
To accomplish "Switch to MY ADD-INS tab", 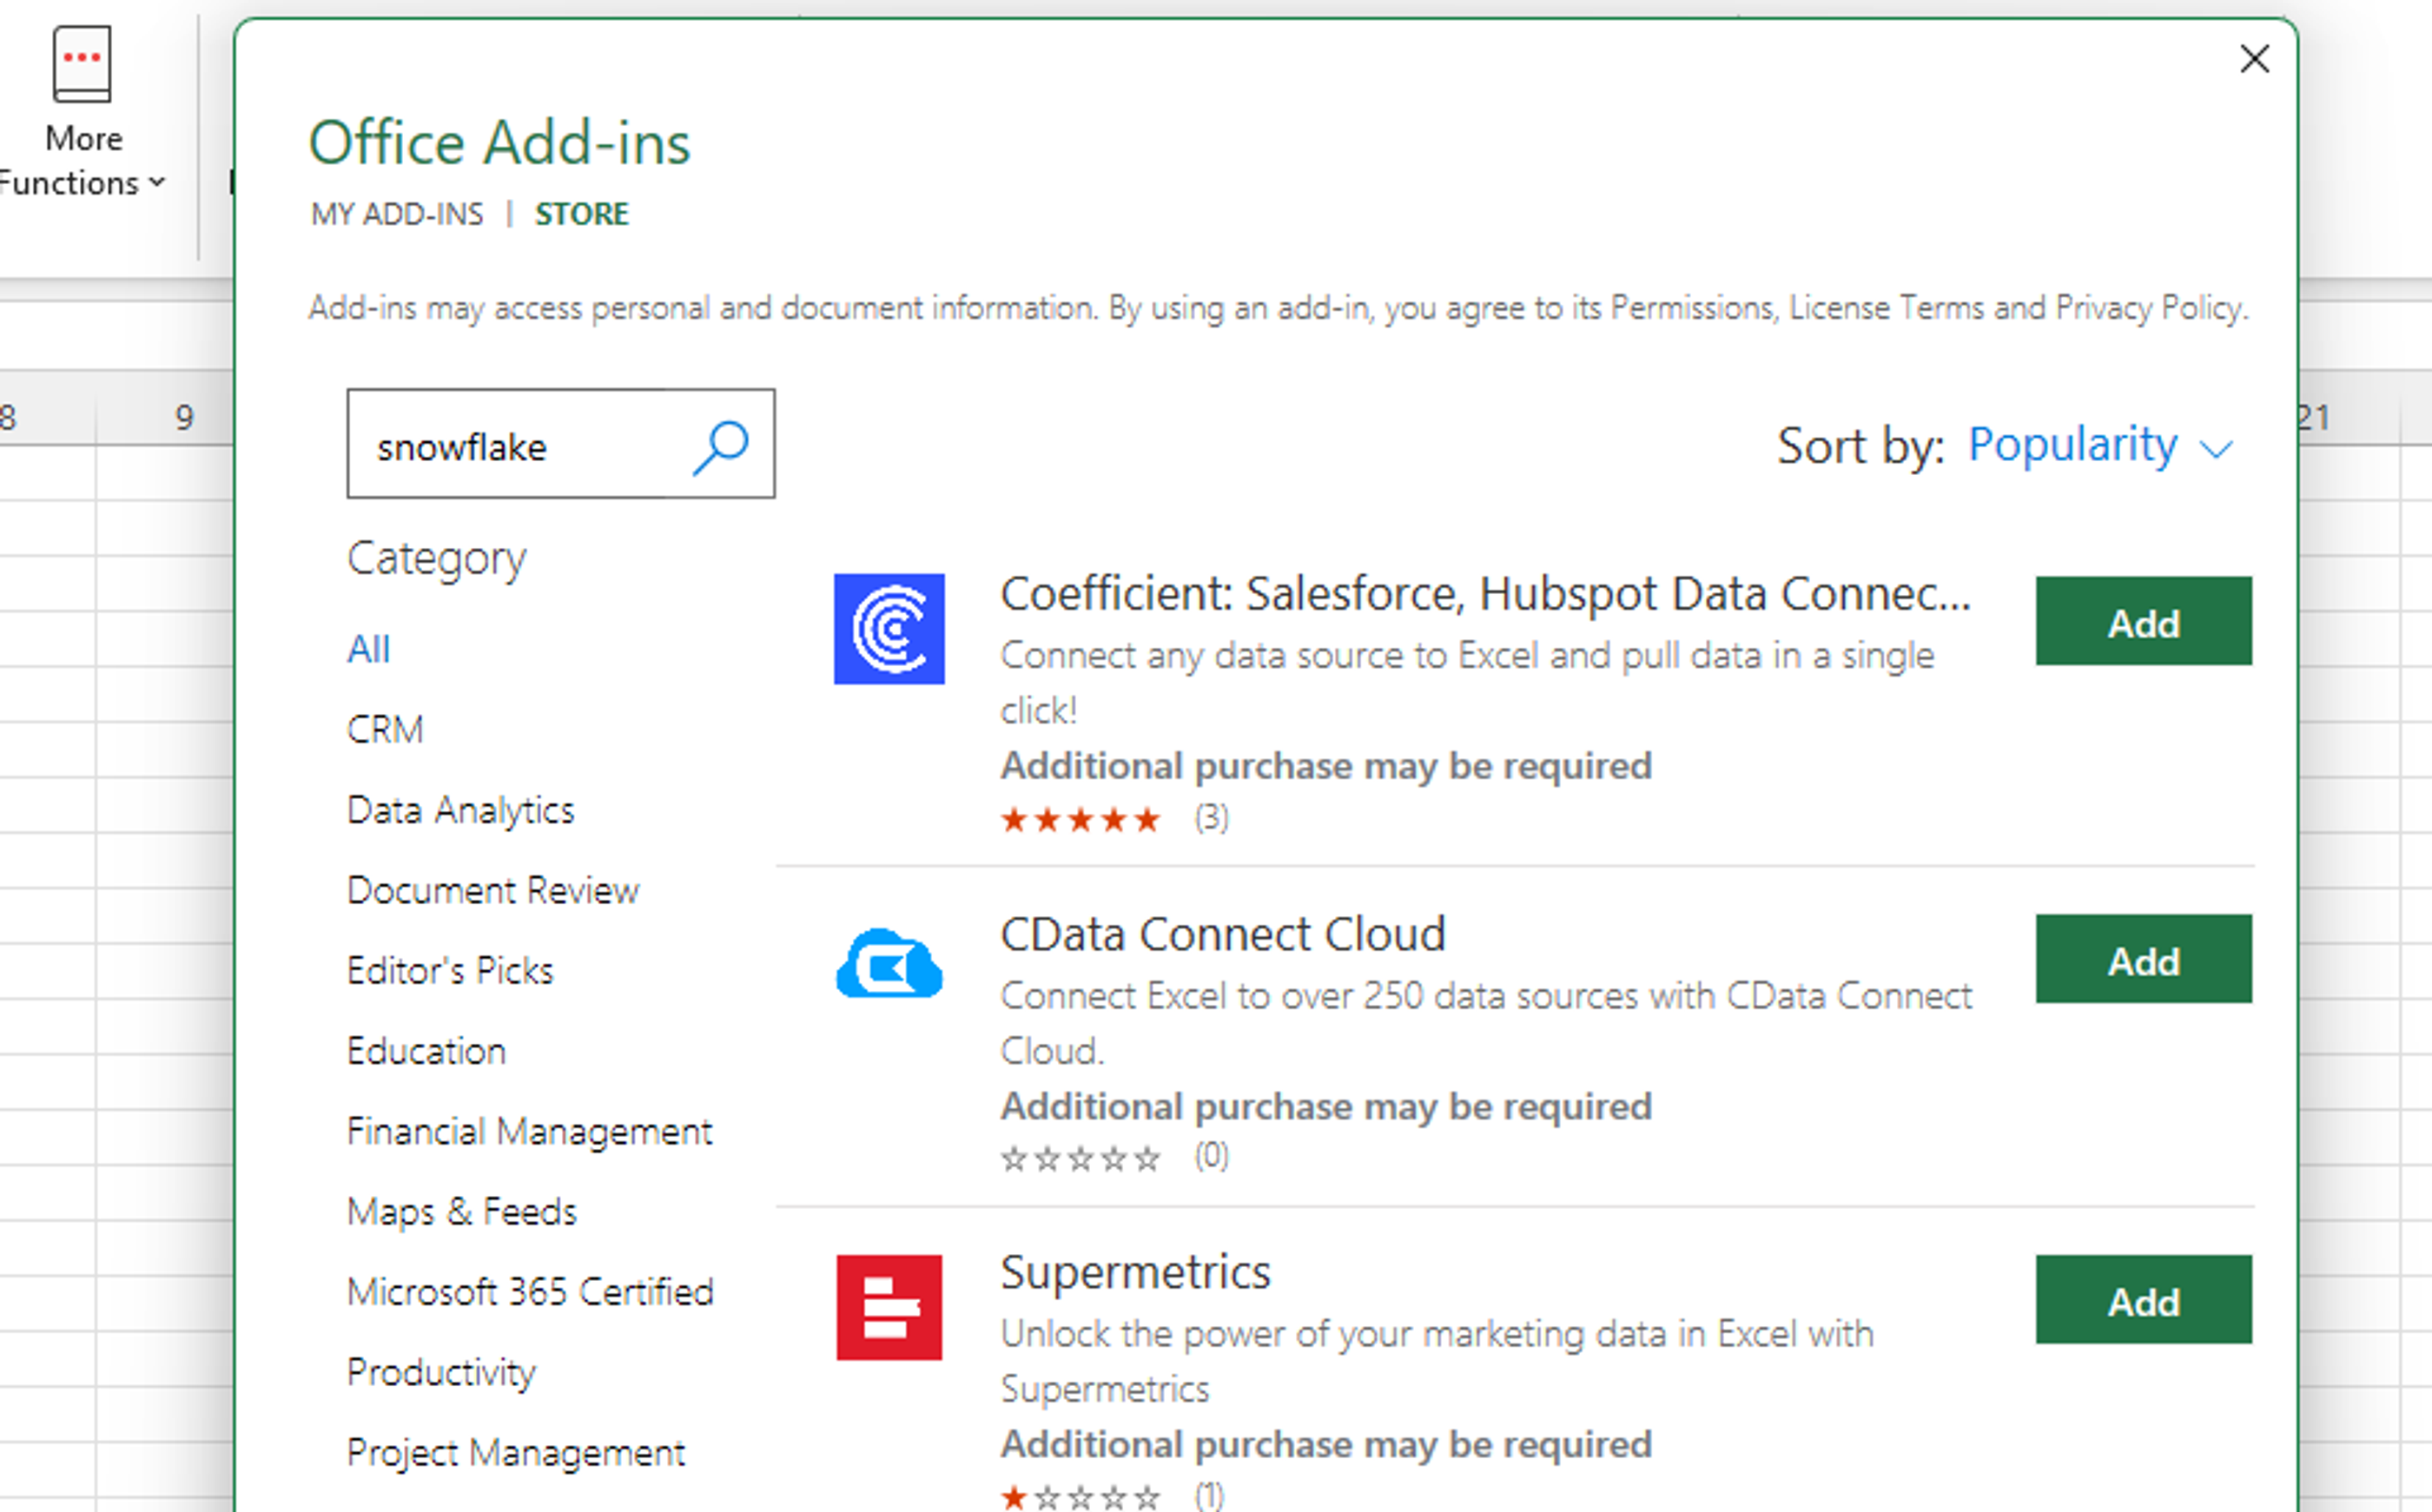I will coord(397,214).
